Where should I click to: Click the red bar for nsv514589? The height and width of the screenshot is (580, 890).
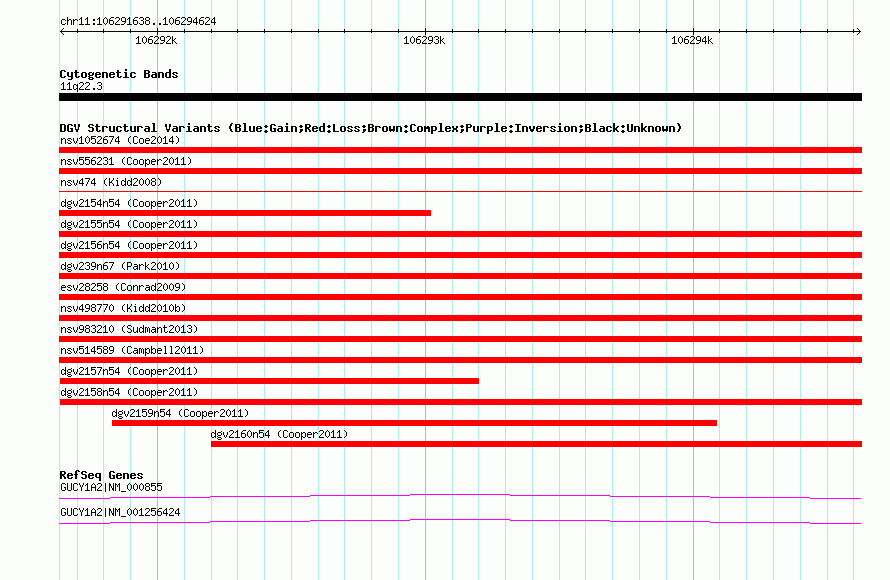coord(460,360)
